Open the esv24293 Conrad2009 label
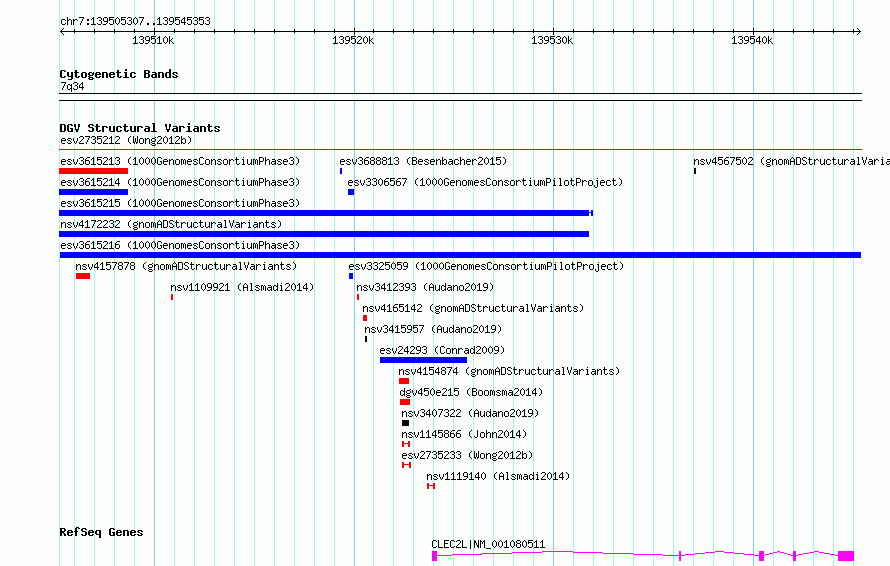 (442, 350)
